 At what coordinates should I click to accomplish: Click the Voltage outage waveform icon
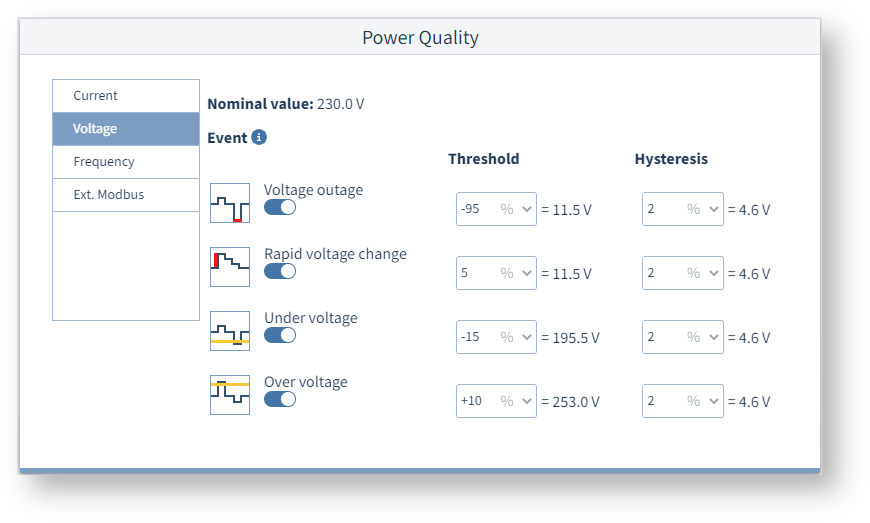point(229,203)
